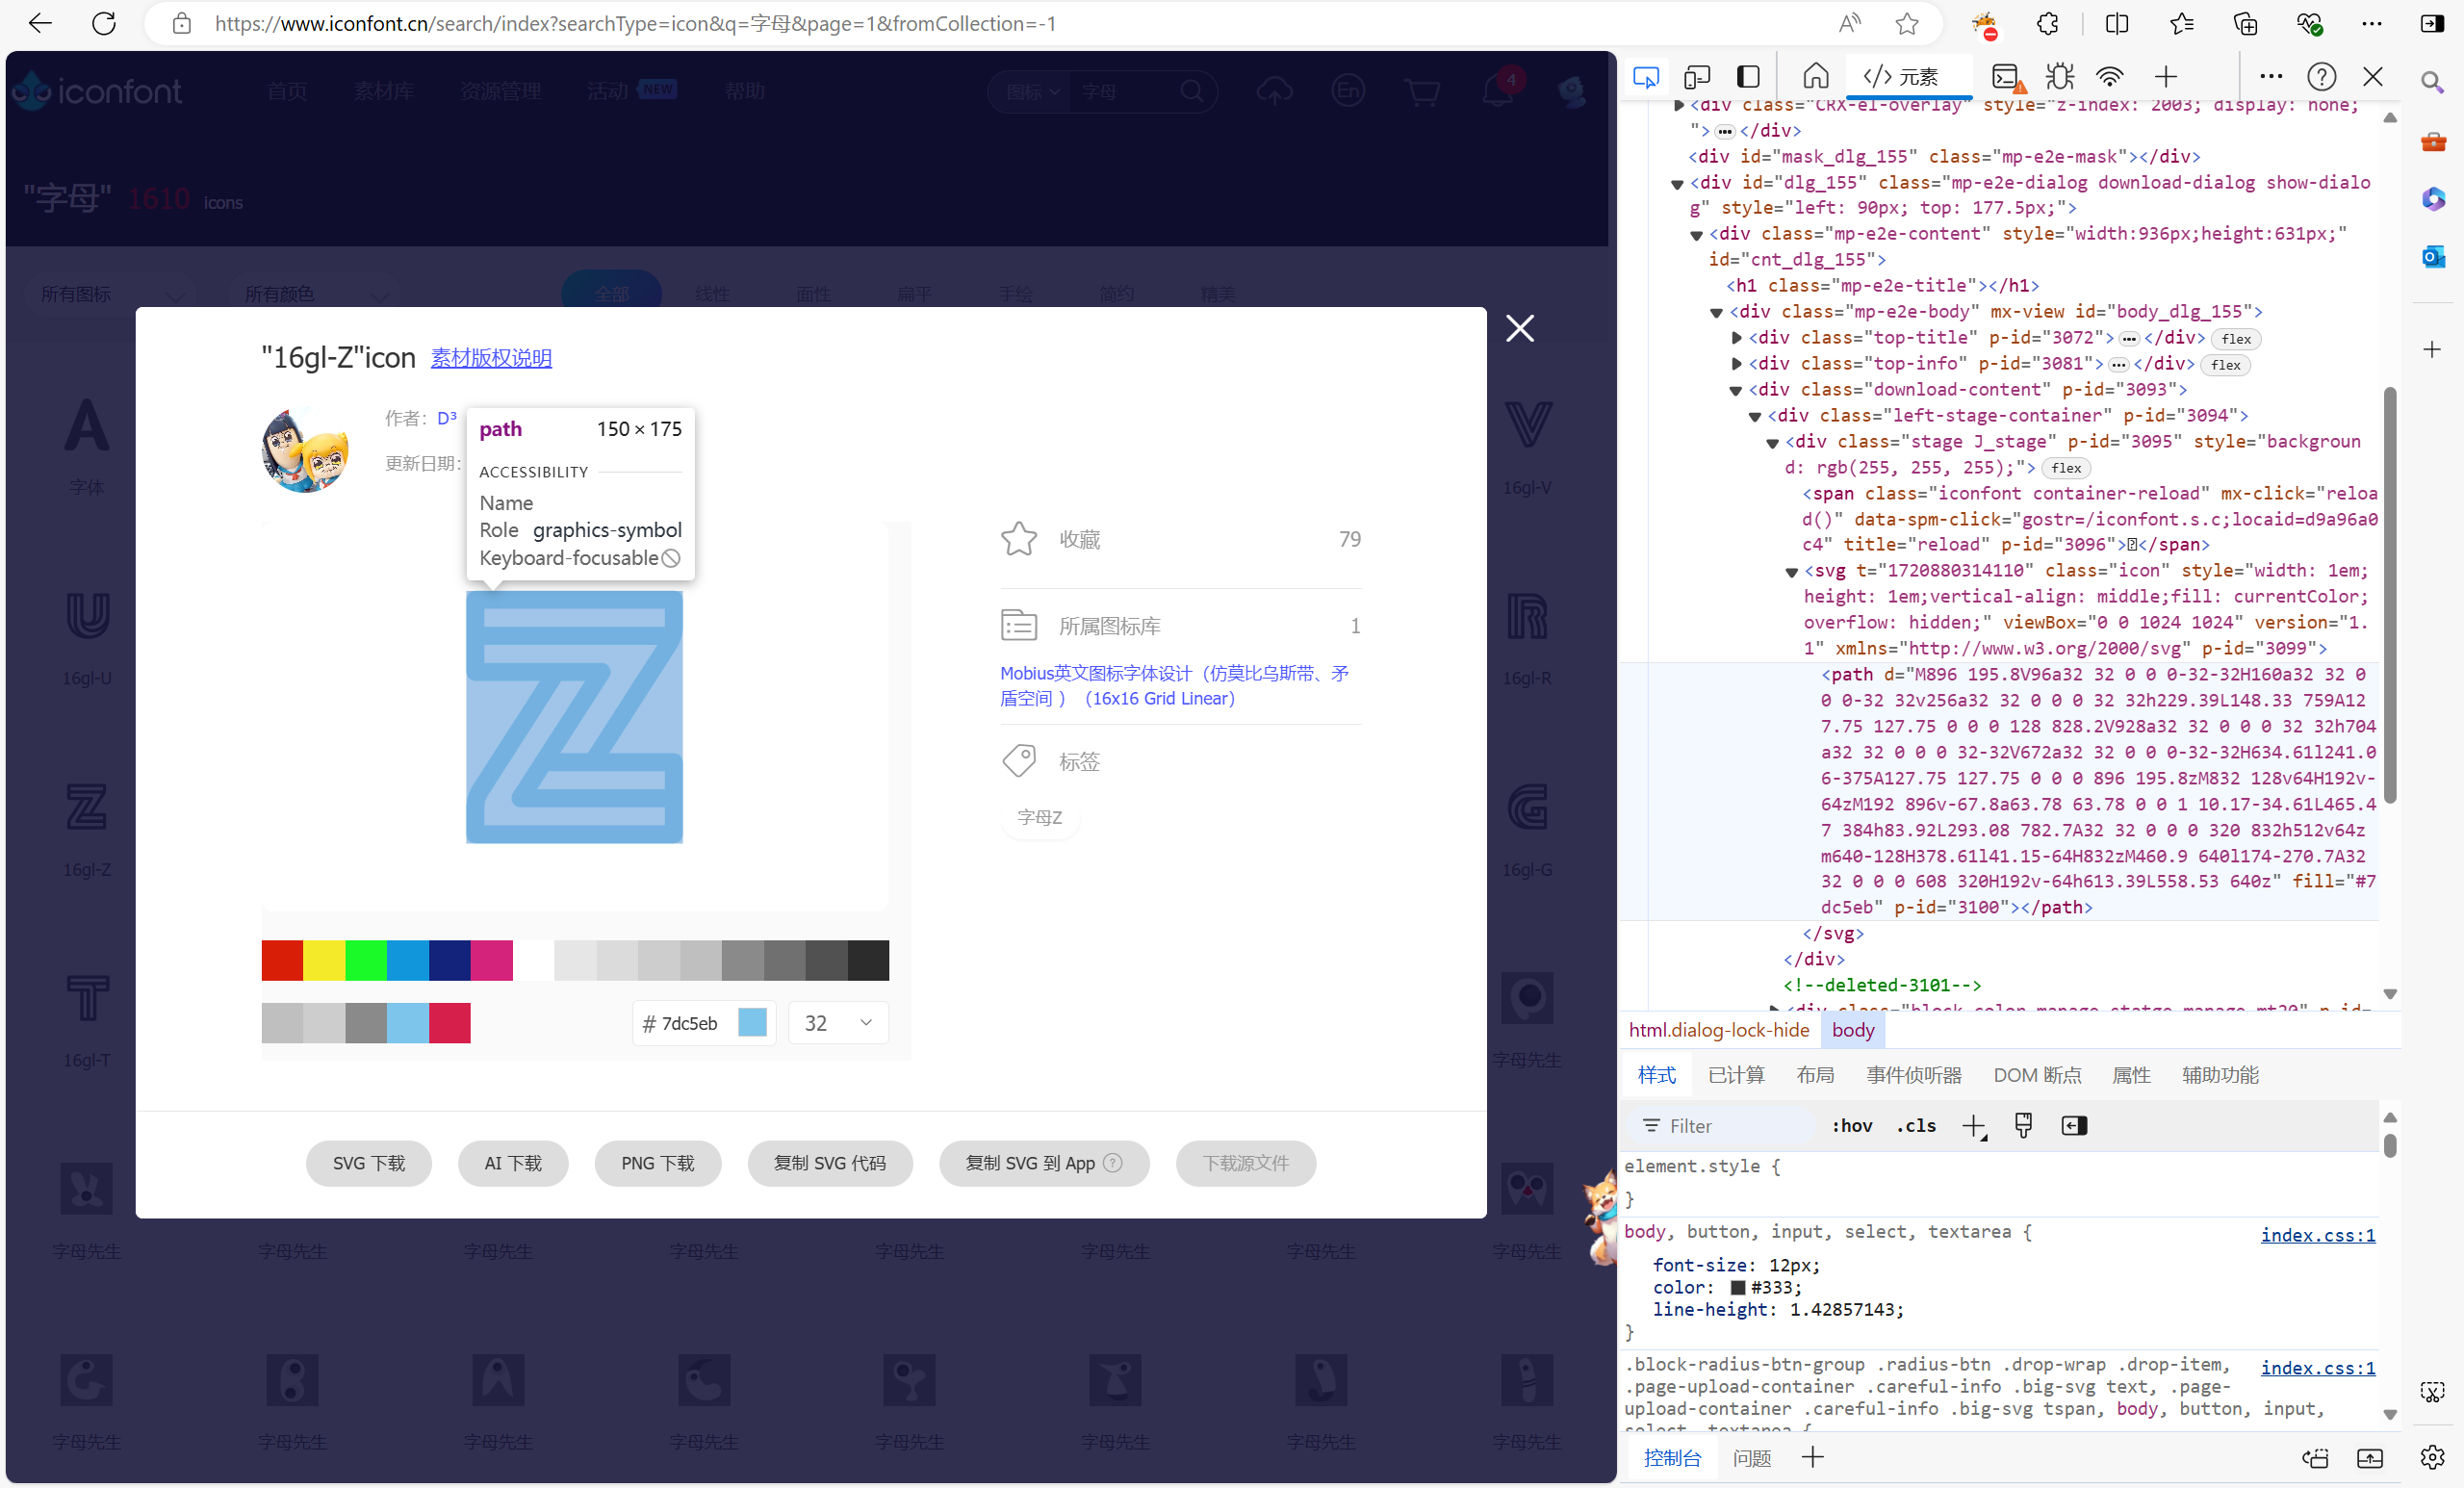Switch to the 已计算 computed tab
The image size is (2464, 1488).
point(1736,1075)
